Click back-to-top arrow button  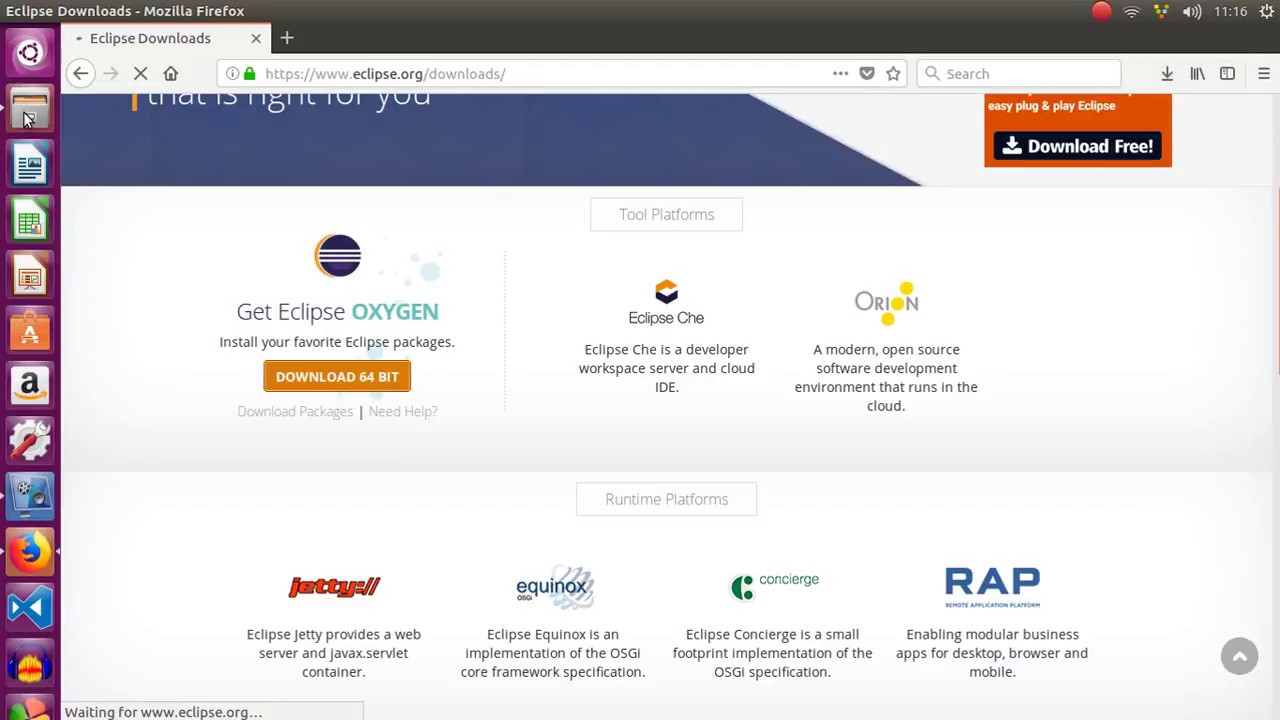point(1239,656)
